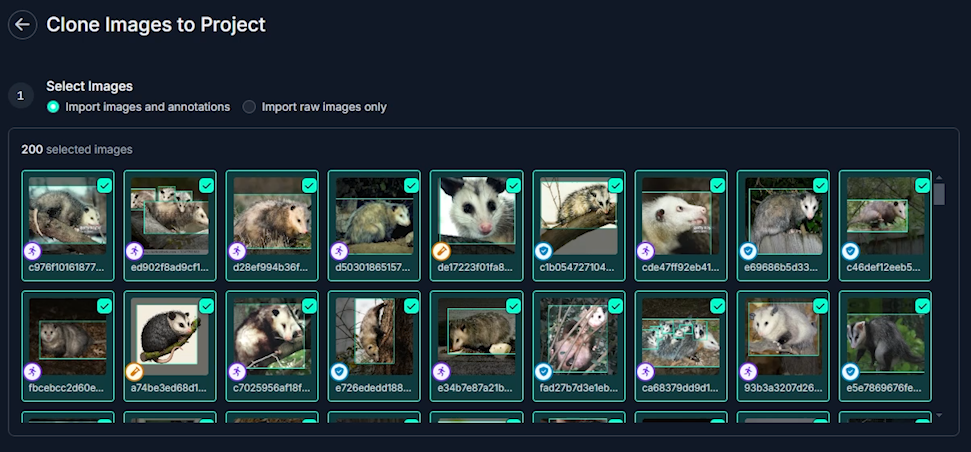
Task: Deselect checkbox on e5e7869676fe image
Action: 922,306
